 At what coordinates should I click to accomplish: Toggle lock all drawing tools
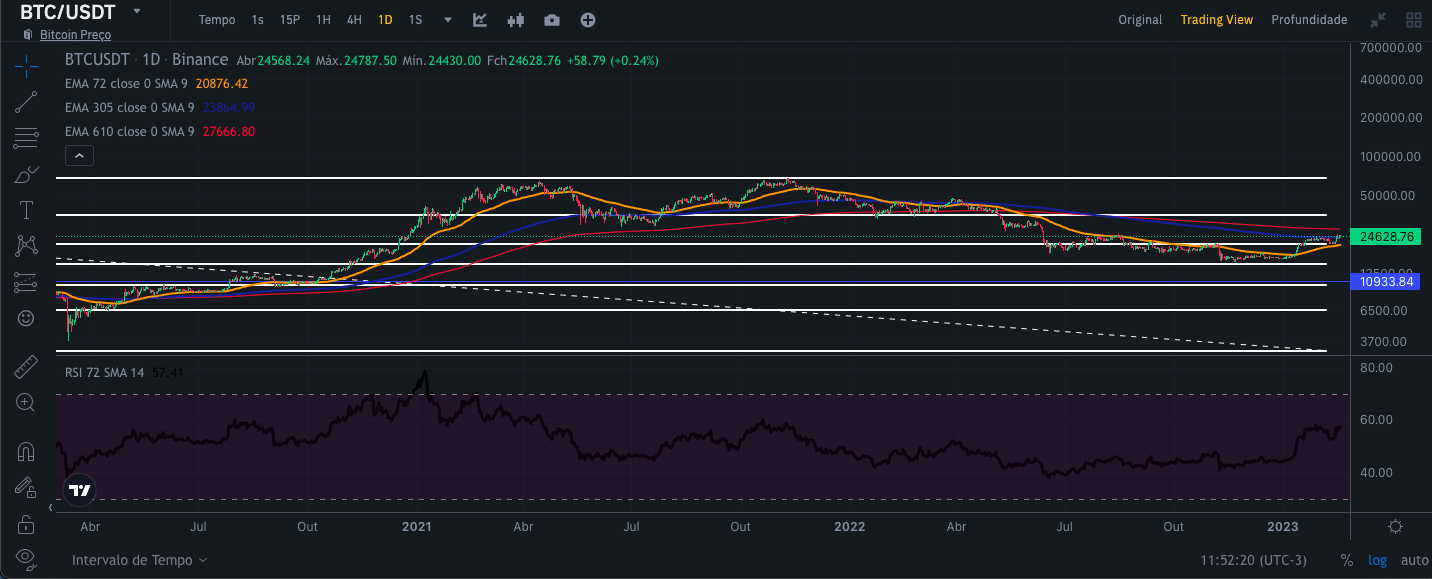coord(26,523)
